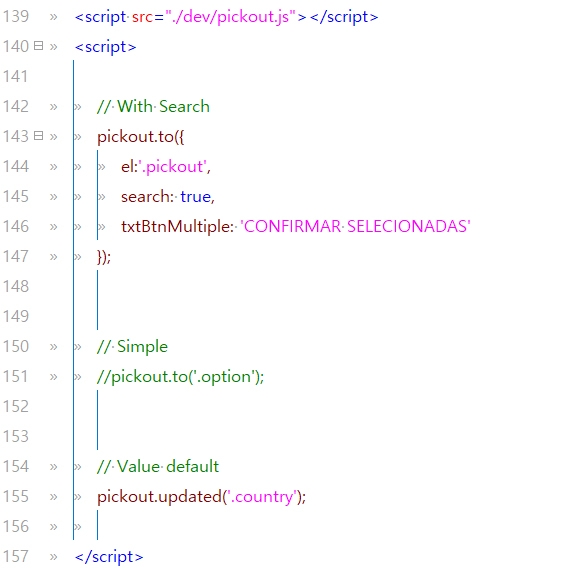Click the 'CONFIRMAR SELECIONADAS' string
This screenshot has height=570, width=564.
point(355,227)
